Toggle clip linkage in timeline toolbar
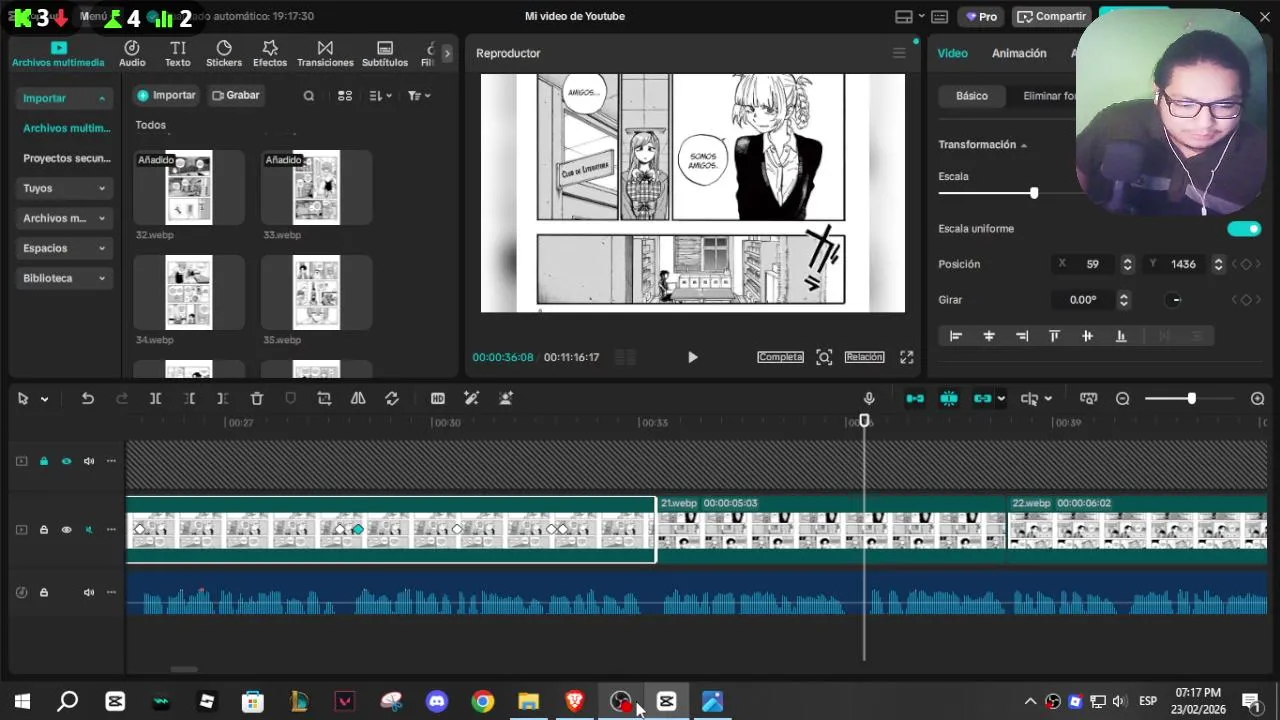This screenshot has width=1280, height=720. coord(983,398)
